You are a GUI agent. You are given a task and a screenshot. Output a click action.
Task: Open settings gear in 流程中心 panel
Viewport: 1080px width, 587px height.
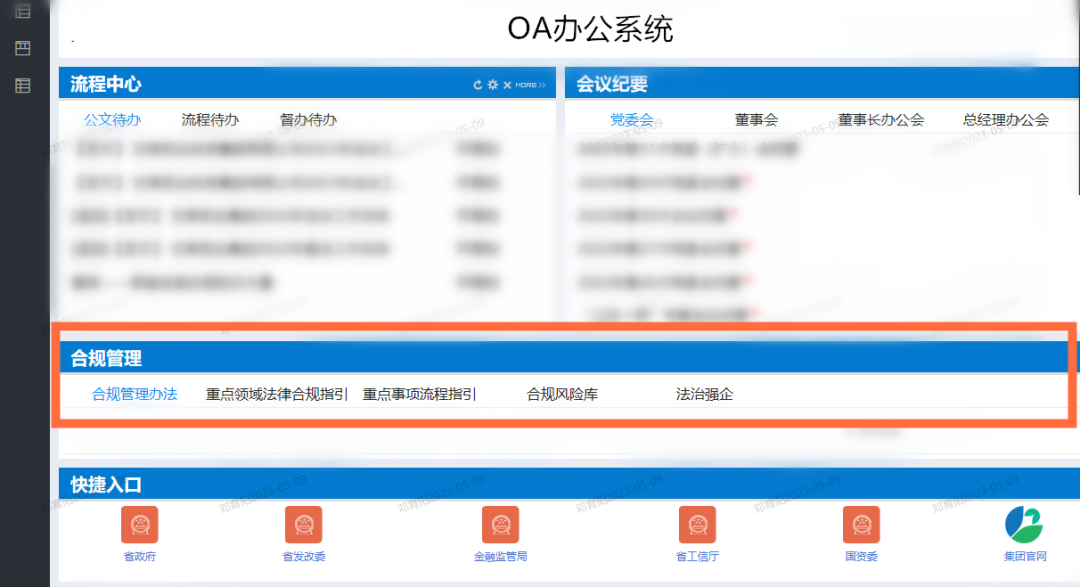tap(492, 85)
